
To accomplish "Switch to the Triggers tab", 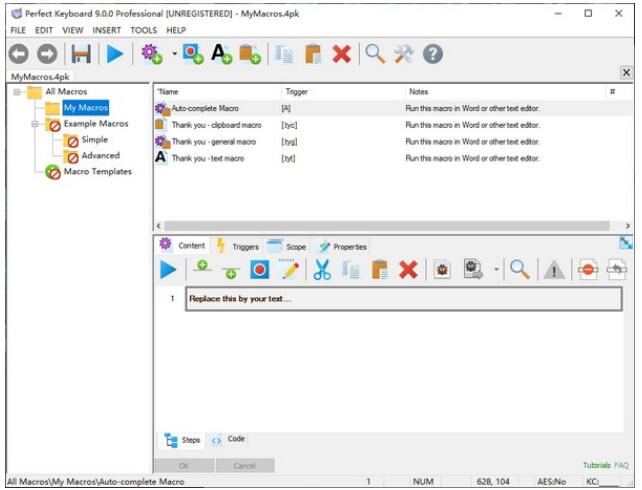I will click(238, 246).
